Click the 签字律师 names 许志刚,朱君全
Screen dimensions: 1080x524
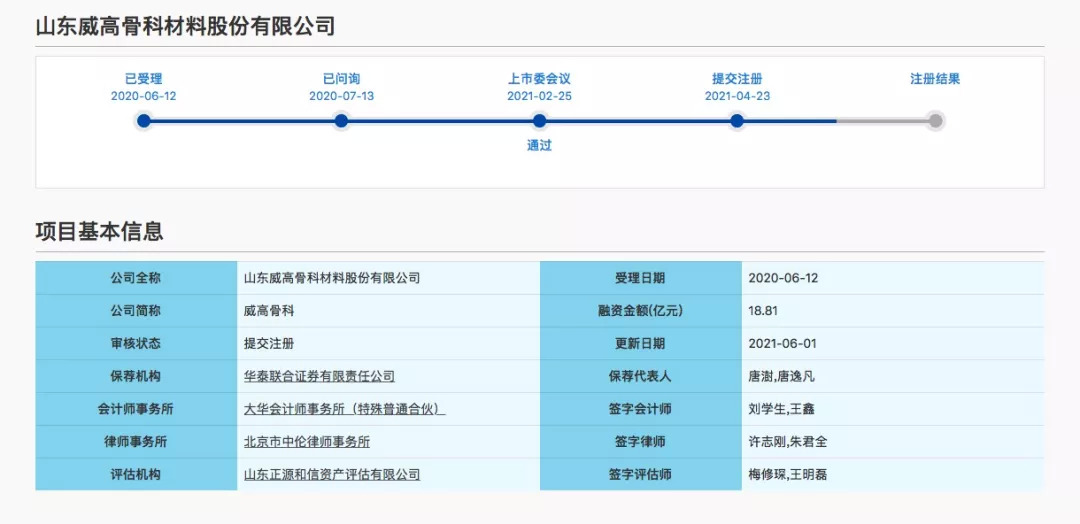click(788, 441)
